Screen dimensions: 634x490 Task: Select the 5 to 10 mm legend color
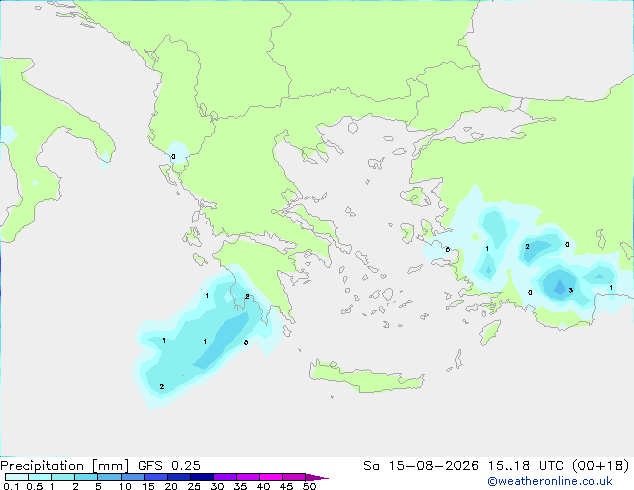tap(109, 477)
